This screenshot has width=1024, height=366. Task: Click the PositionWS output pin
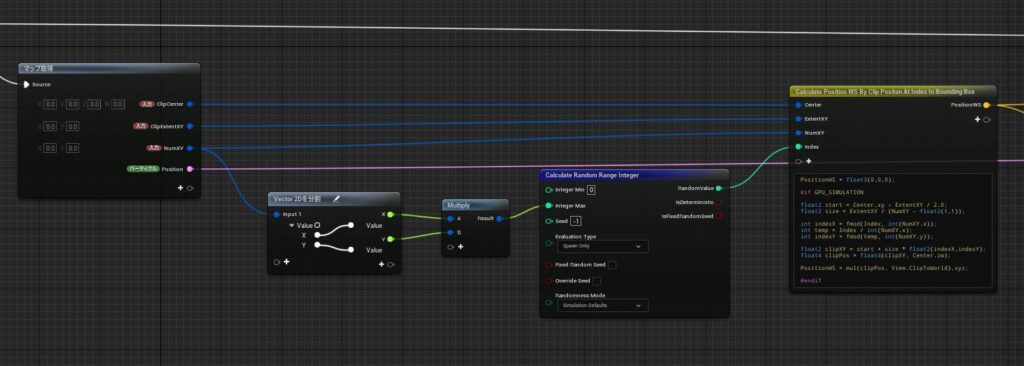tap(986, 105)
